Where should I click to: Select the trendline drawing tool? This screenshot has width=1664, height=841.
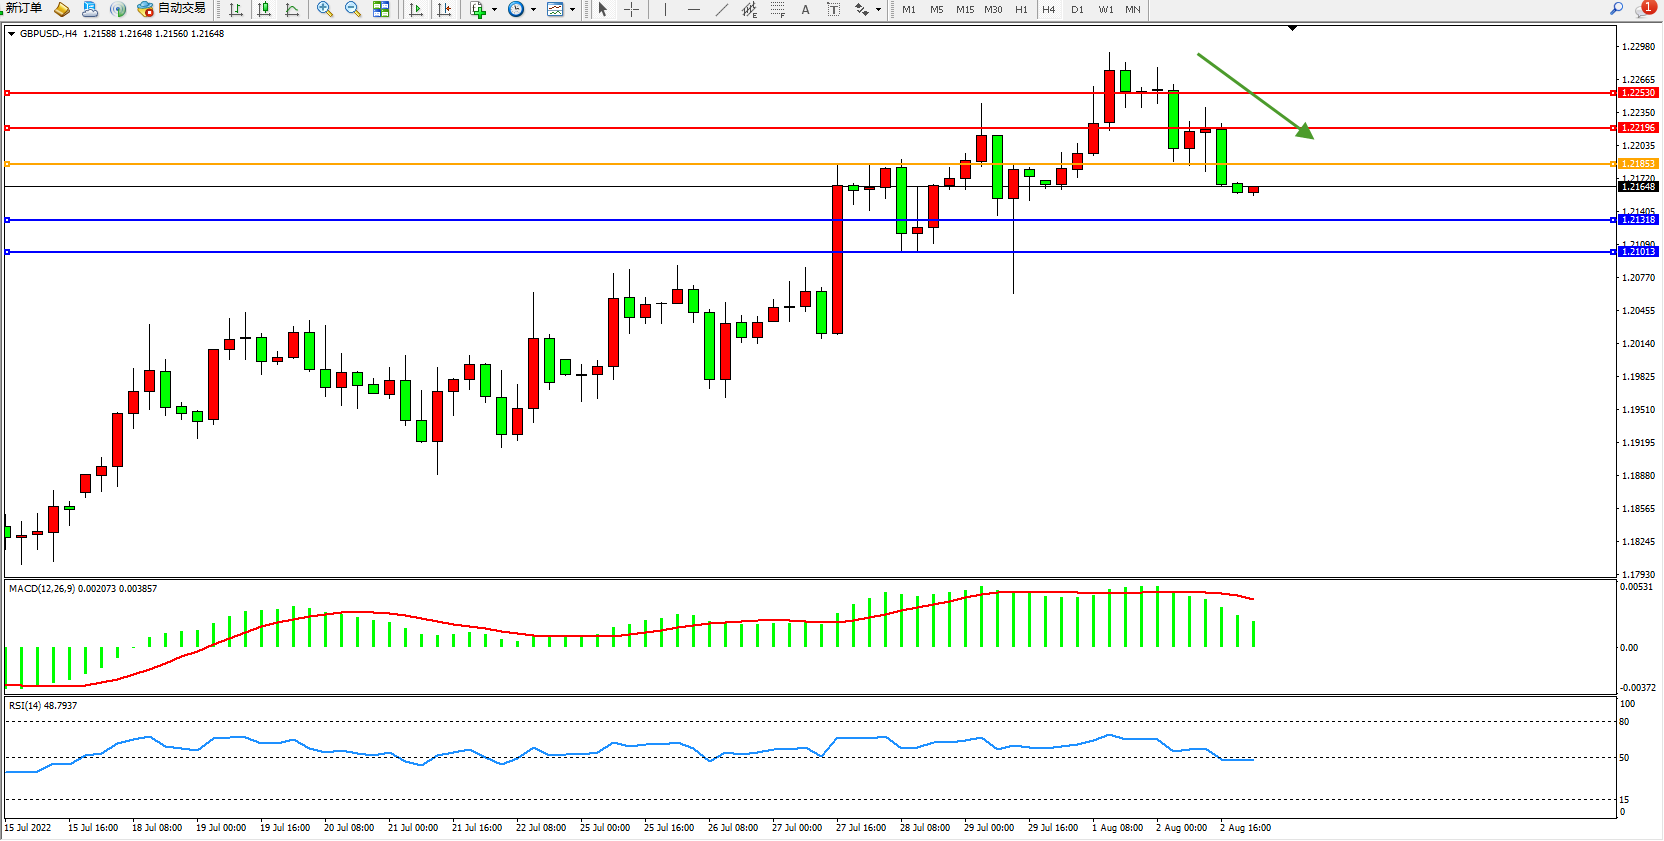coord(722,9)
